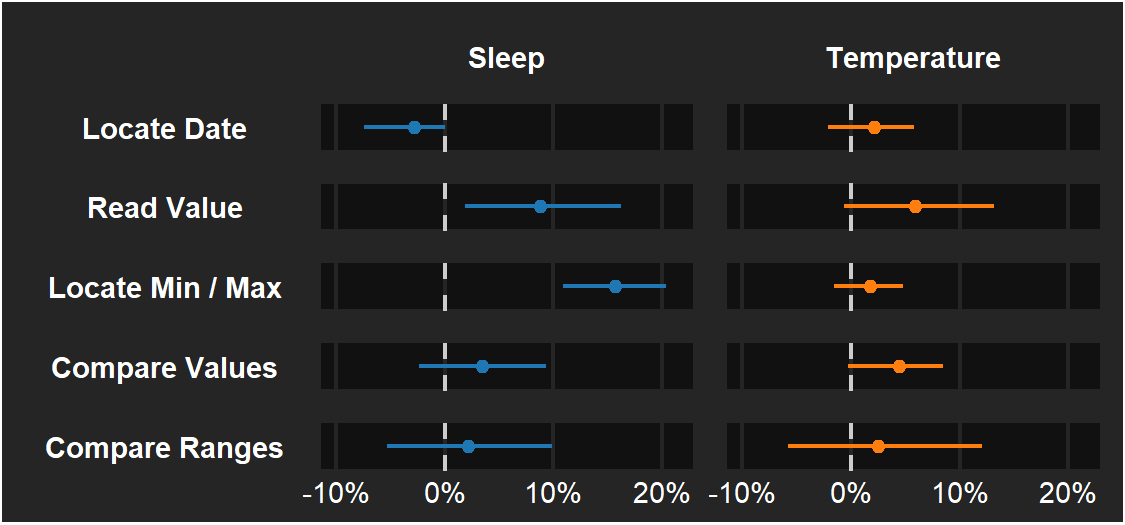Click the orange Temperature dot for Locate Date
The image size is (1125, 525).
[874, 127]
